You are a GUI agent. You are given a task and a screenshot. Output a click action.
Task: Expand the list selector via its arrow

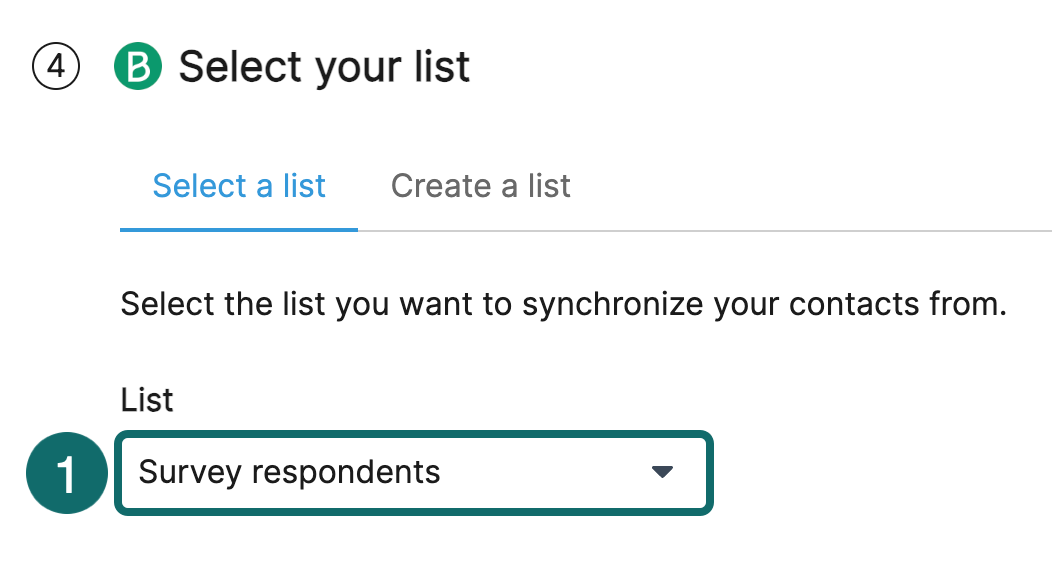[x=662, y=472]
